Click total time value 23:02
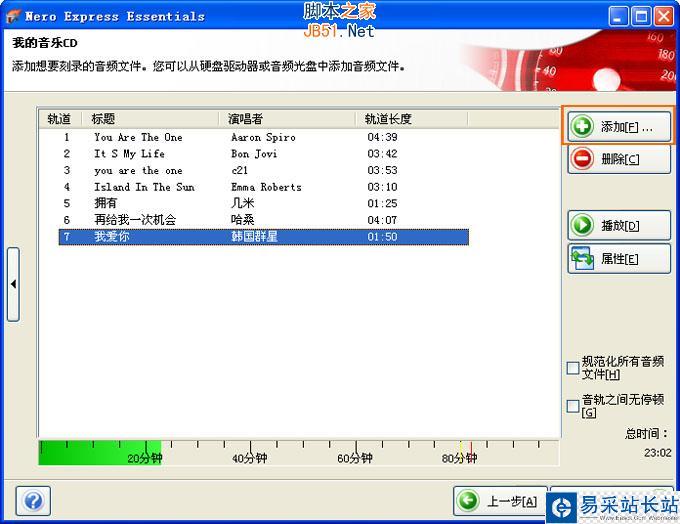 point(657,453)
